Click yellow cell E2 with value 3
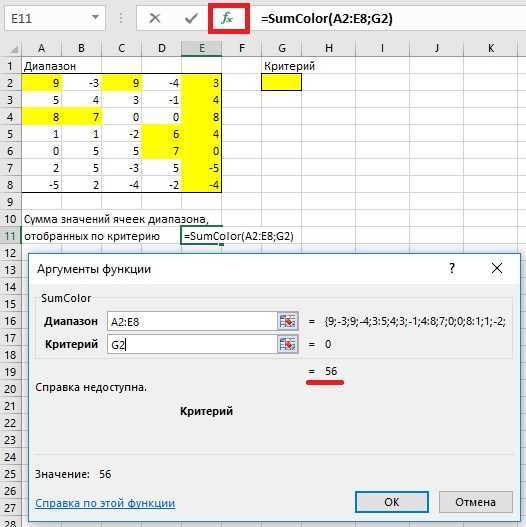The image size is (526, 527). 202,82
